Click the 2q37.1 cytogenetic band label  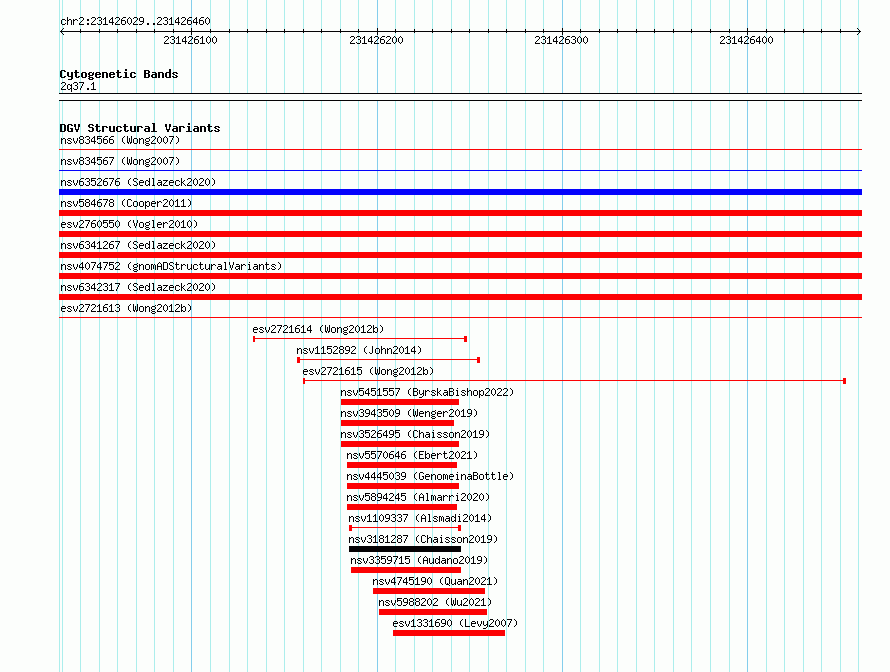coord(78,86)
